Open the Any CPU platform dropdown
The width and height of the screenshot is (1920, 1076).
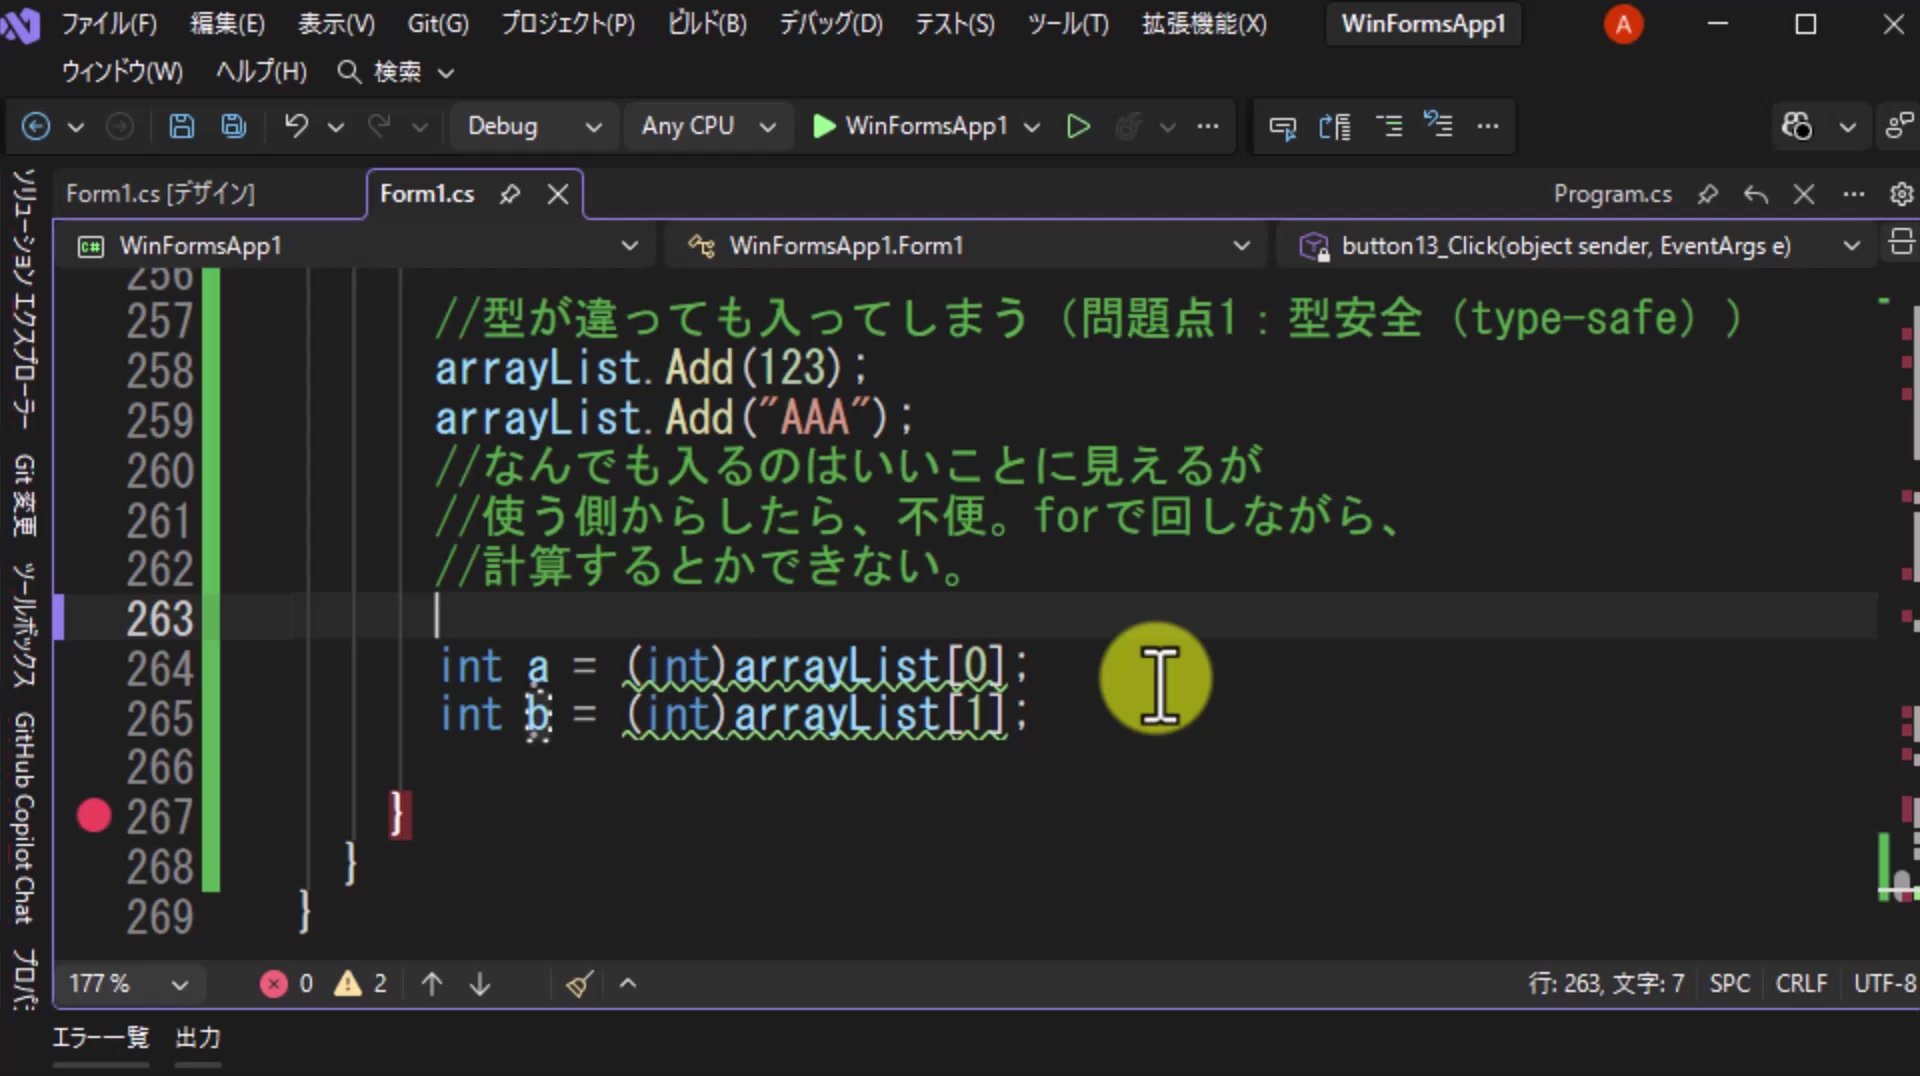[708, 126]
